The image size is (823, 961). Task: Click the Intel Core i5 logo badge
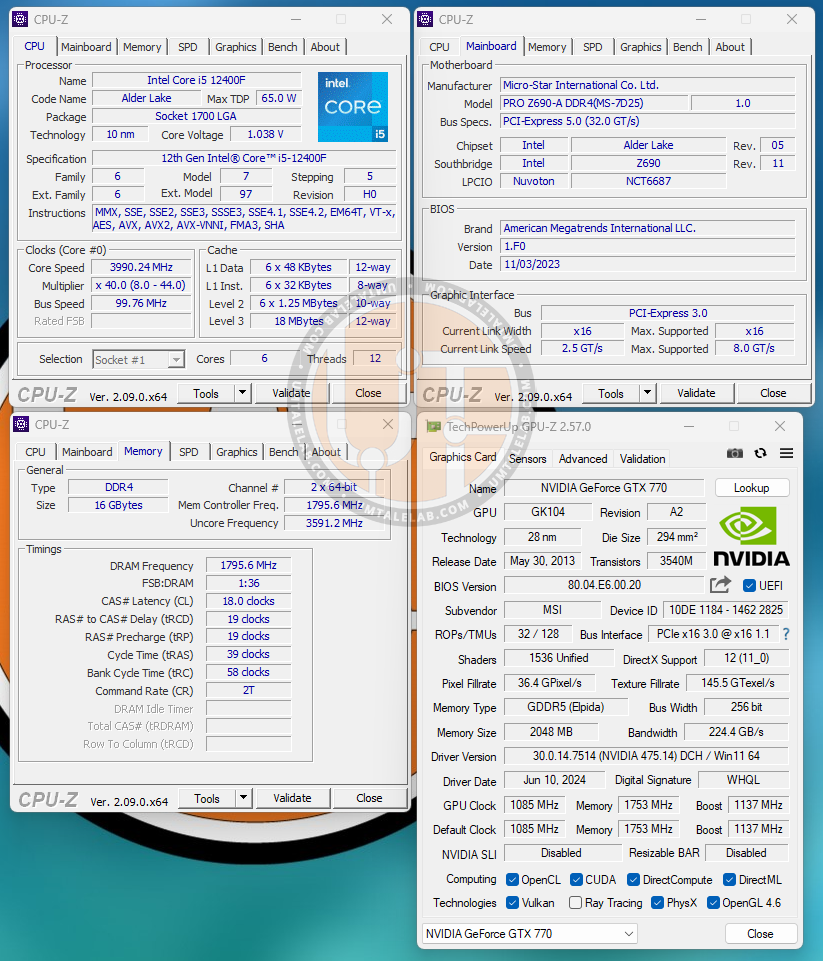click(353, 107)
